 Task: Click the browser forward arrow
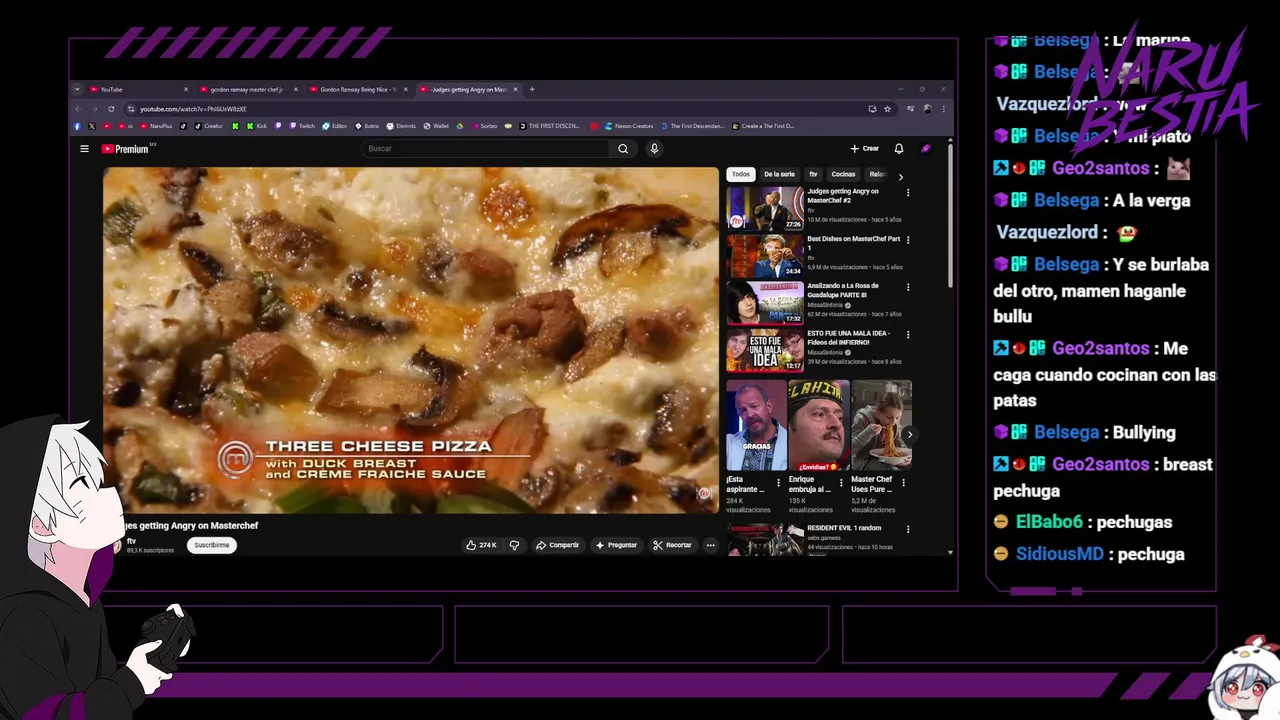click(x=94, y=109)
